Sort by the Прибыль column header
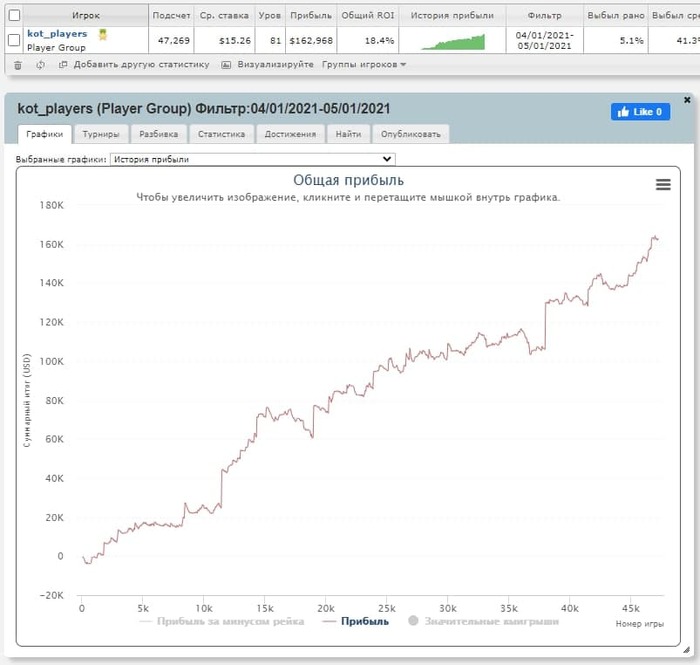Image resolution: width=700 pixels, height=665 pixels. (311, 16)
